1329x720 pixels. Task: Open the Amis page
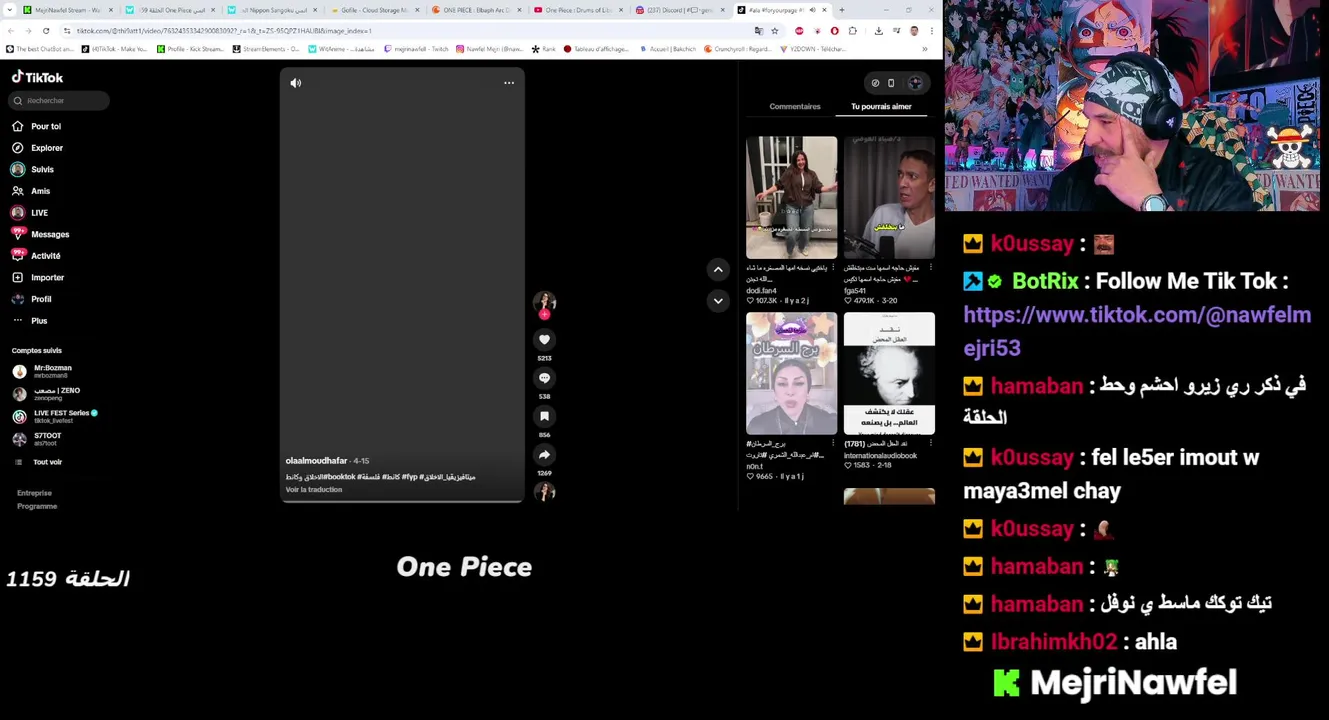[31, 191]
